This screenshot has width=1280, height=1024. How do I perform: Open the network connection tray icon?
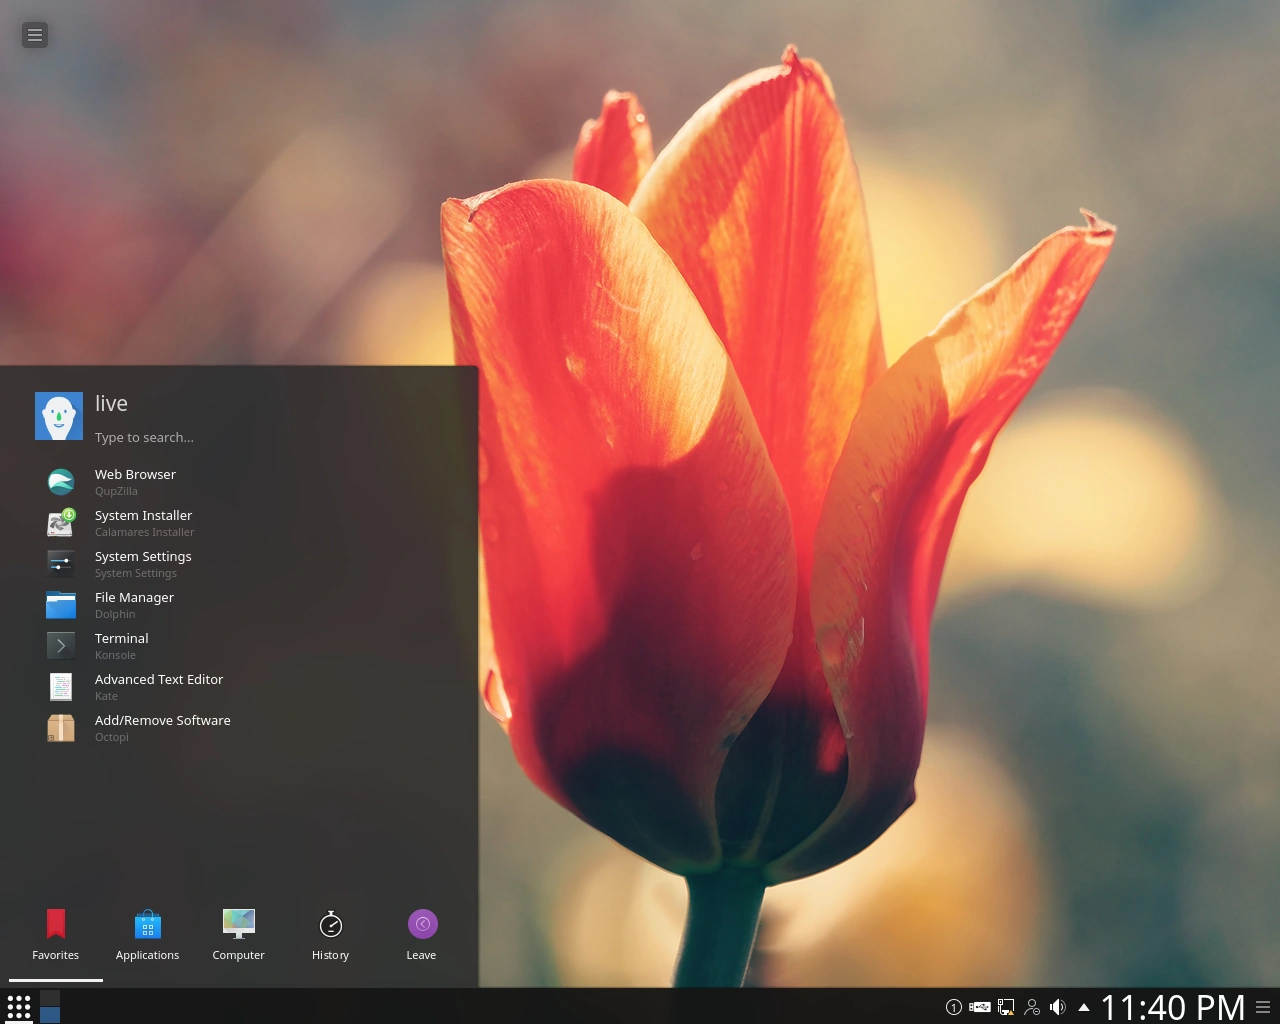pos(1006,1007)
